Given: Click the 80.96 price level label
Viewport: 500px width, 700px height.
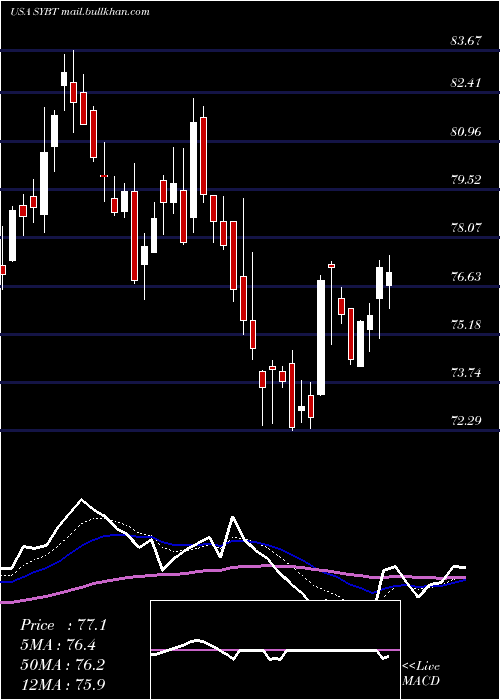Looking at the screenshot, I should 466,132.
